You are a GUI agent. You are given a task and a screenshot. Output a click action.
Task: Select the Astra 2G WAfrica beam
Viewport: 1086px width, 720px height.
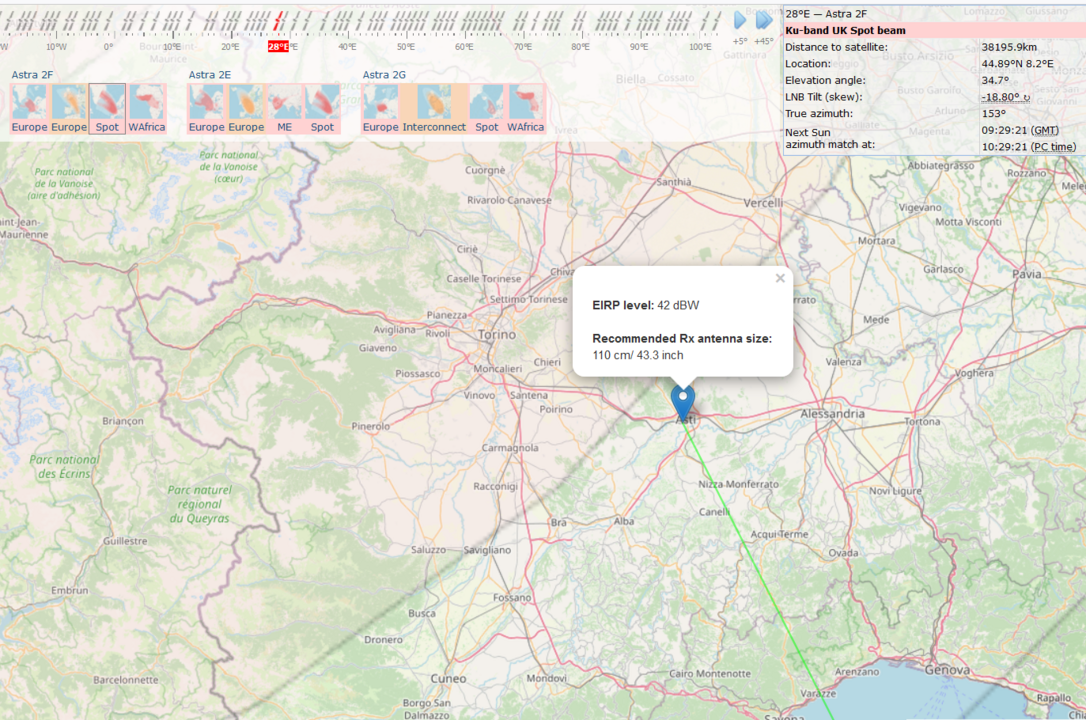pyautogui.click(x=524, y=103)
